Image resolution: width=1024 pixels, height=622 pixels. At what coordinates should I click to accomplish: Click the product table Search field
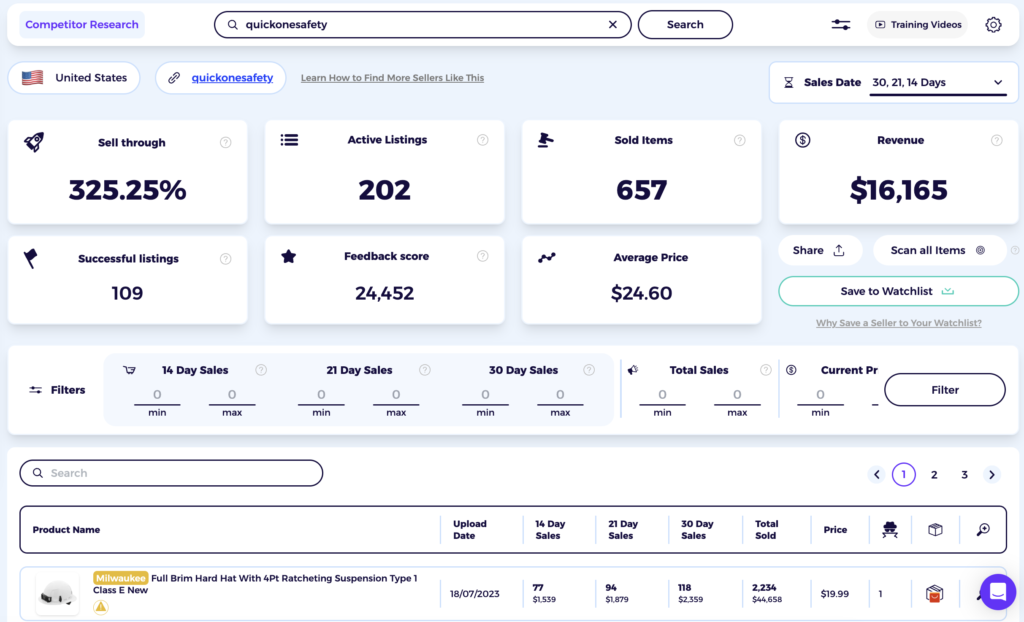click(171, 473)
